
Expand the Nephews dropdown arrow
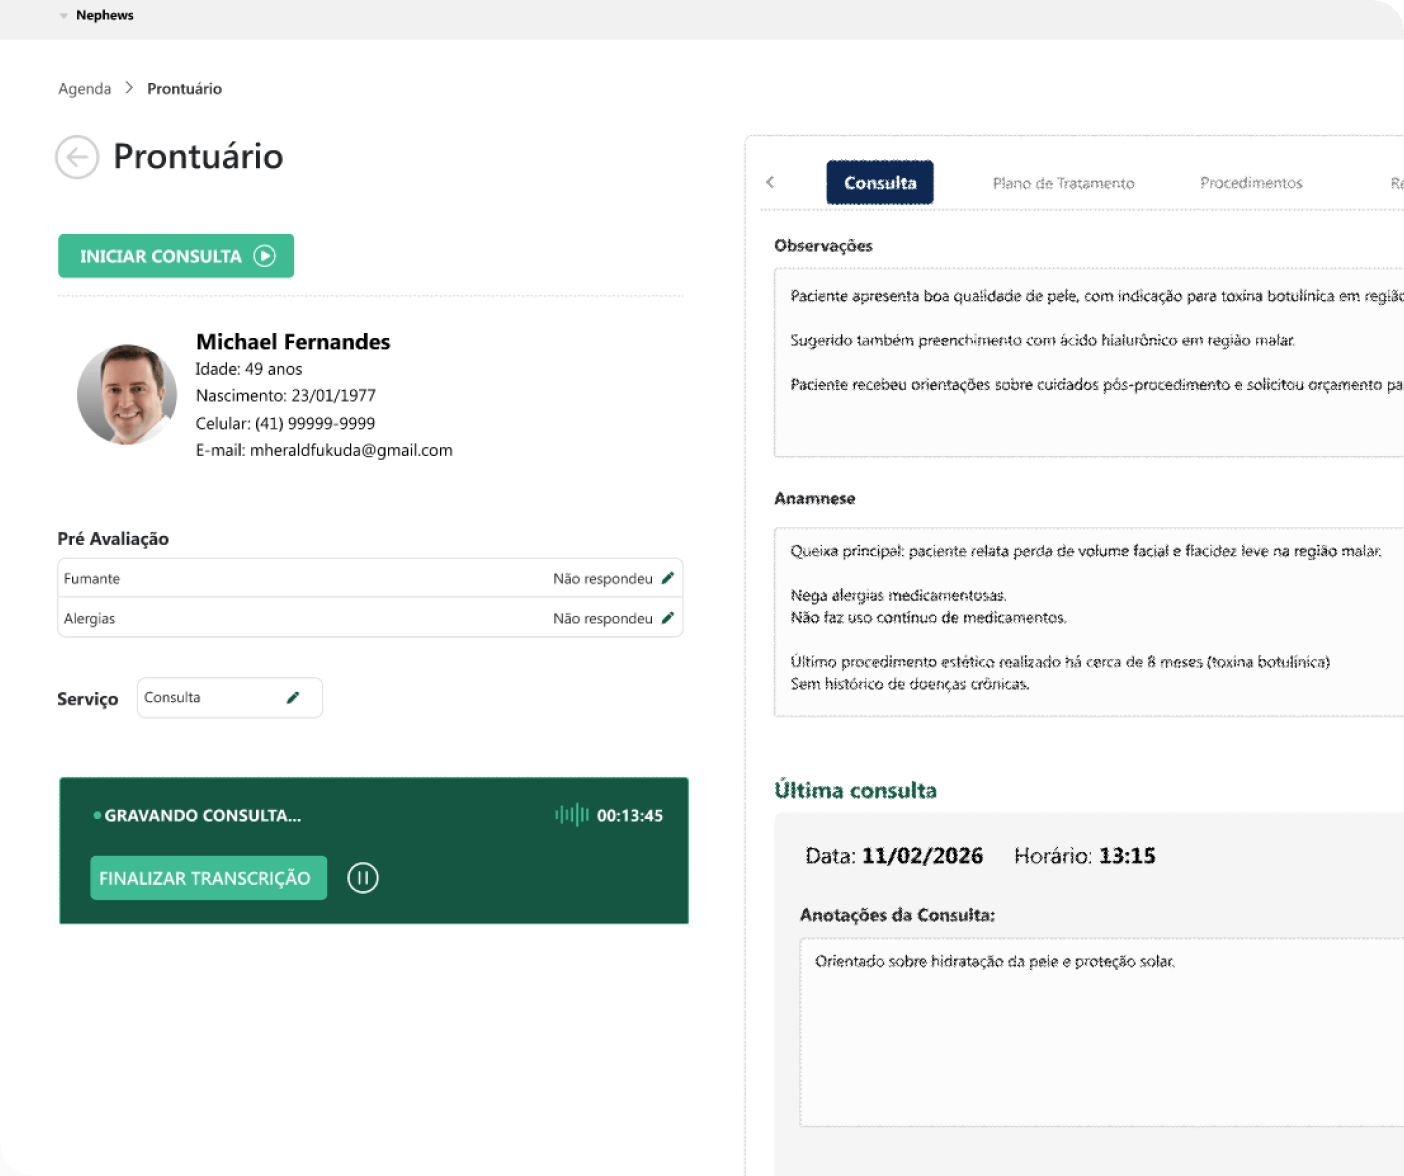(x=64, y=16)
